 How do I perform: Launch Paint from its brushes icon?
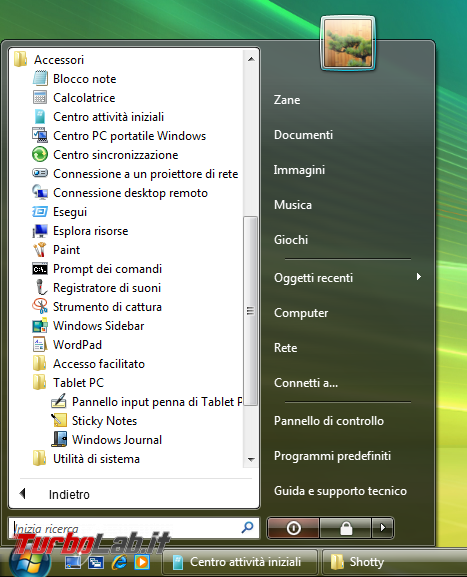40,249
